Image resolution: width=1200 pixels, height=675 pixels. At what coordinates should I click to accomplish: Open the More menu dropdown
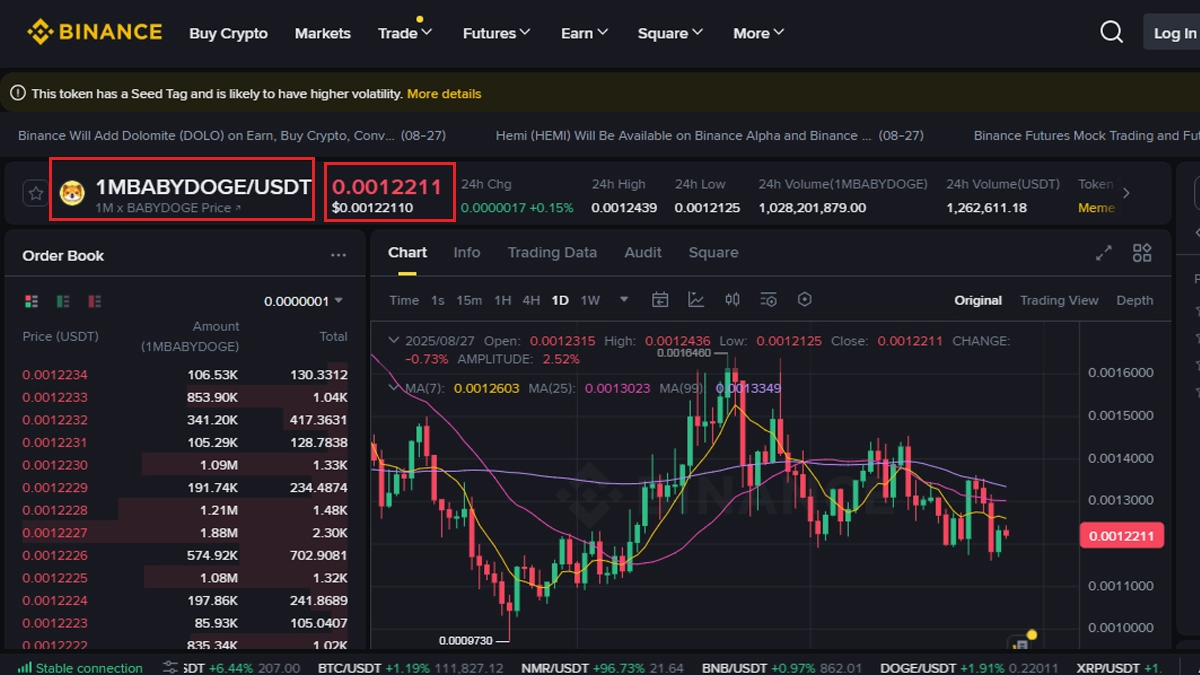(758, 33)
